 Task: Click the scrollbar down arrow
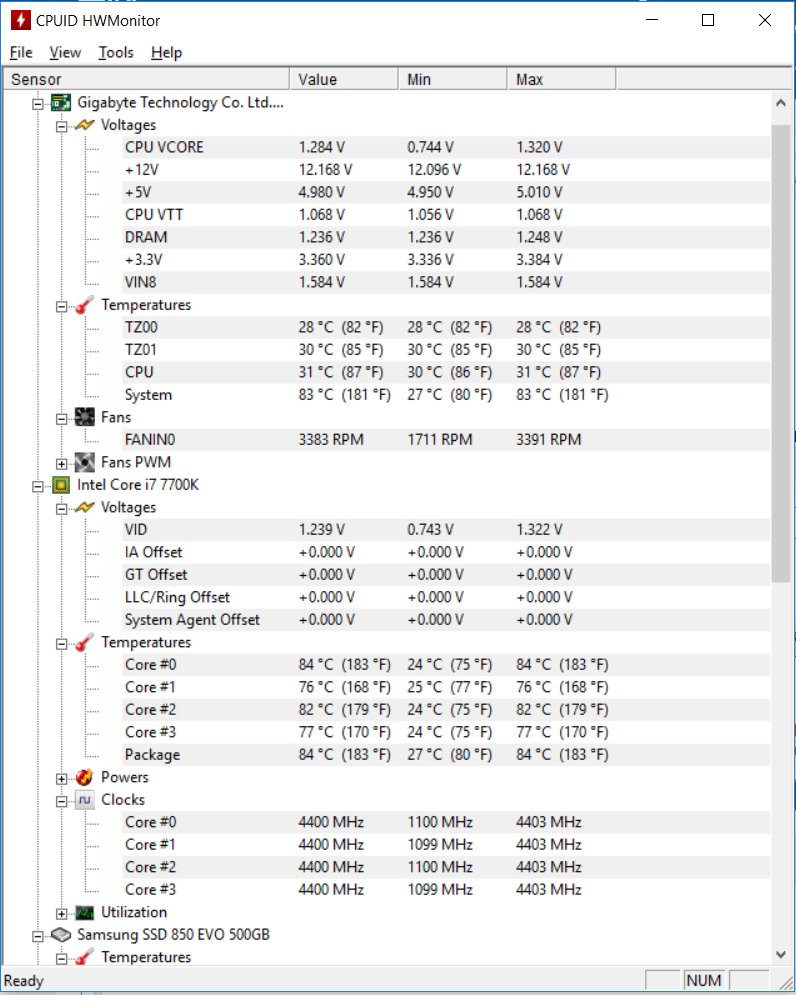pos(781,954)
